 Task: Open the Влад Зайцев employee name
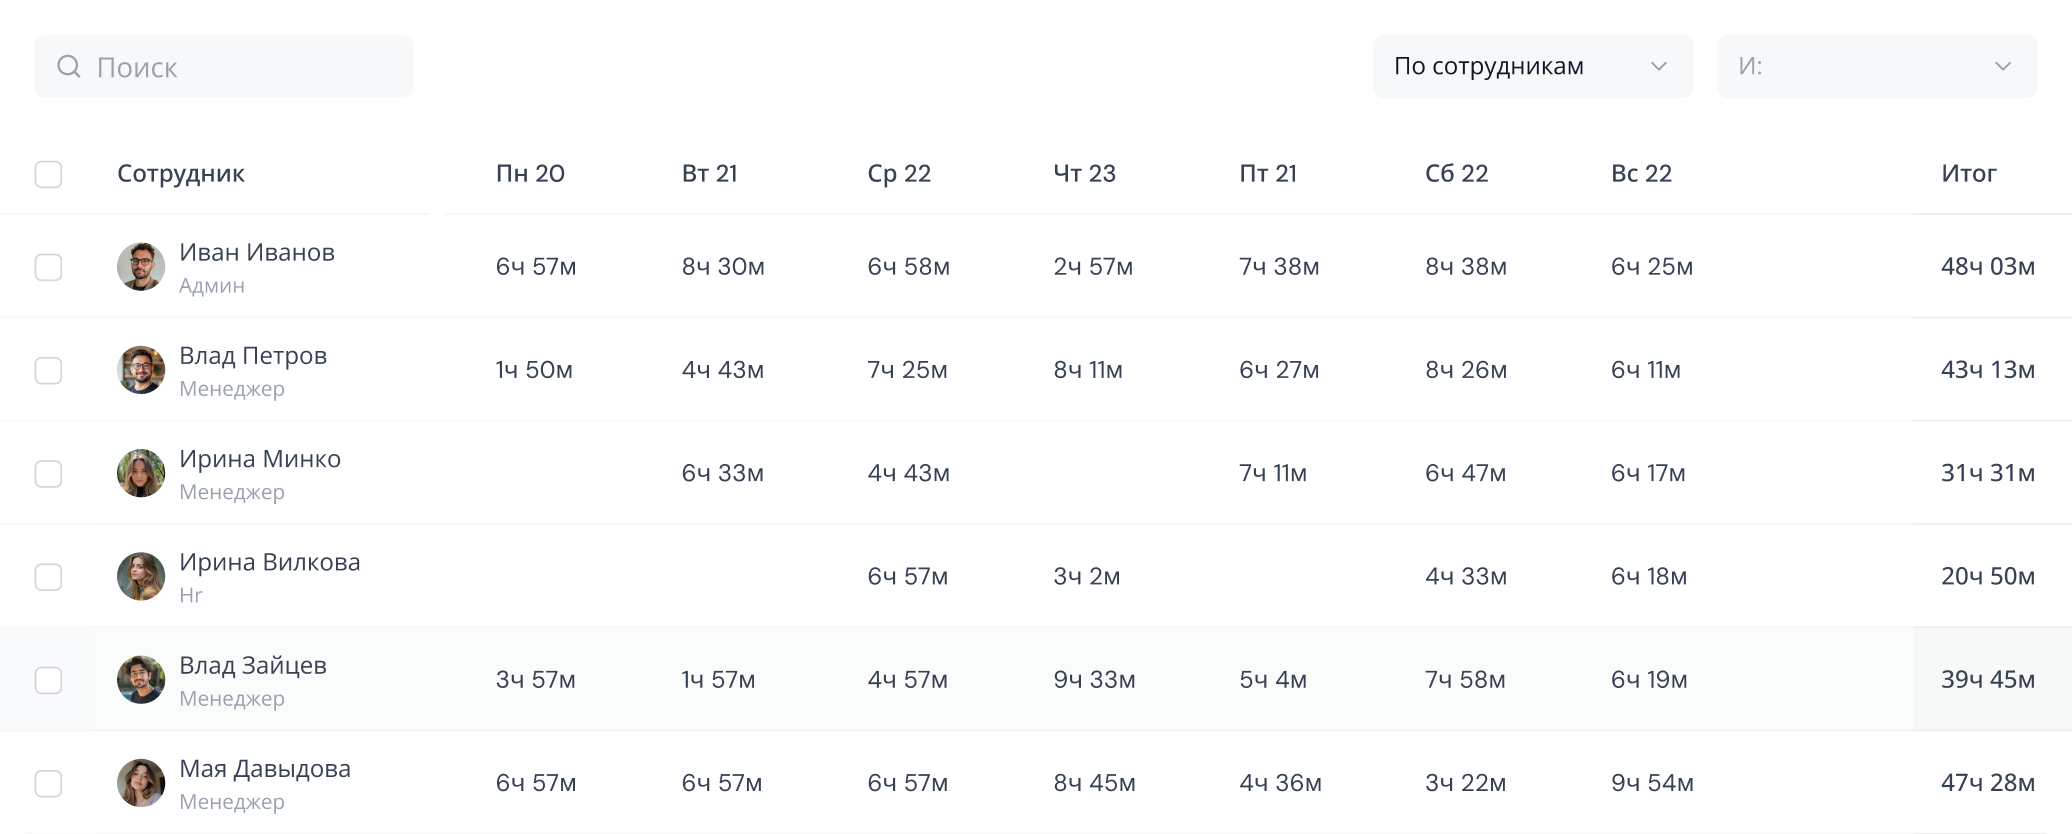[x=253, y=666]
